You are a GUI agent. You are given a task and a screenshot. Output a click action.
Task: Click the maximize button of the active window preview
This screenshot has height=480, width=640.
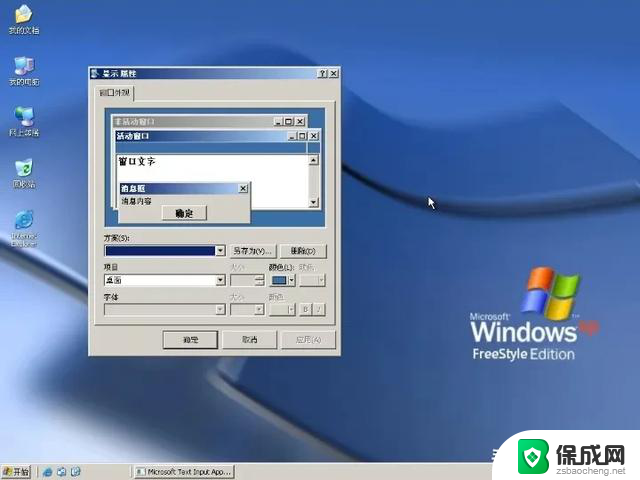click(x=302, y=136)
